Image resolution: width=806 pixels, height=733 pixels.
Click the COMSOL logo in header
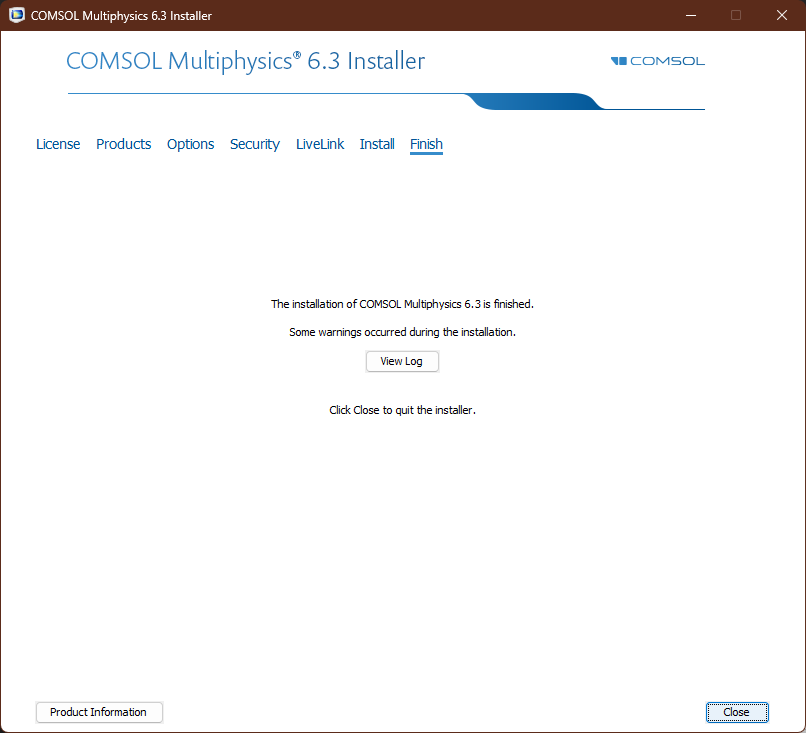[657, 61]
